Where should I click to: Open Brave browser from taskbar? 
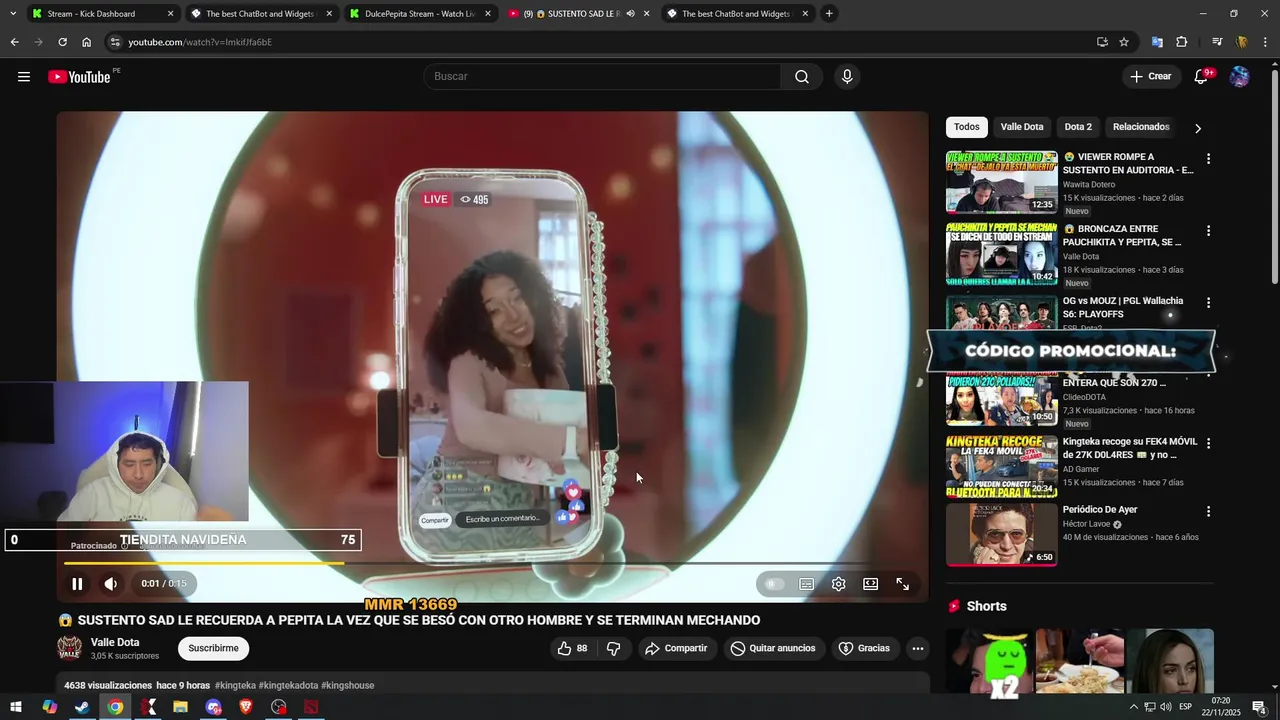[246, 707]
